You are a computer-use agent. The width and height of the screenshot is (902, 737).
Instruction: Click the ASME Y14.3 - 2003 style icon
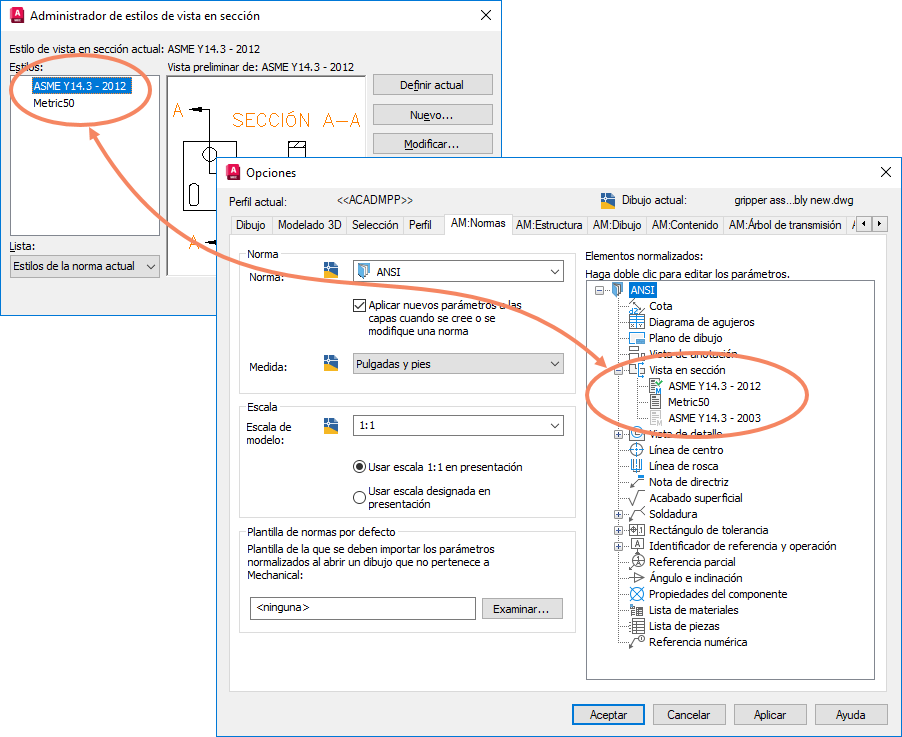655,418
